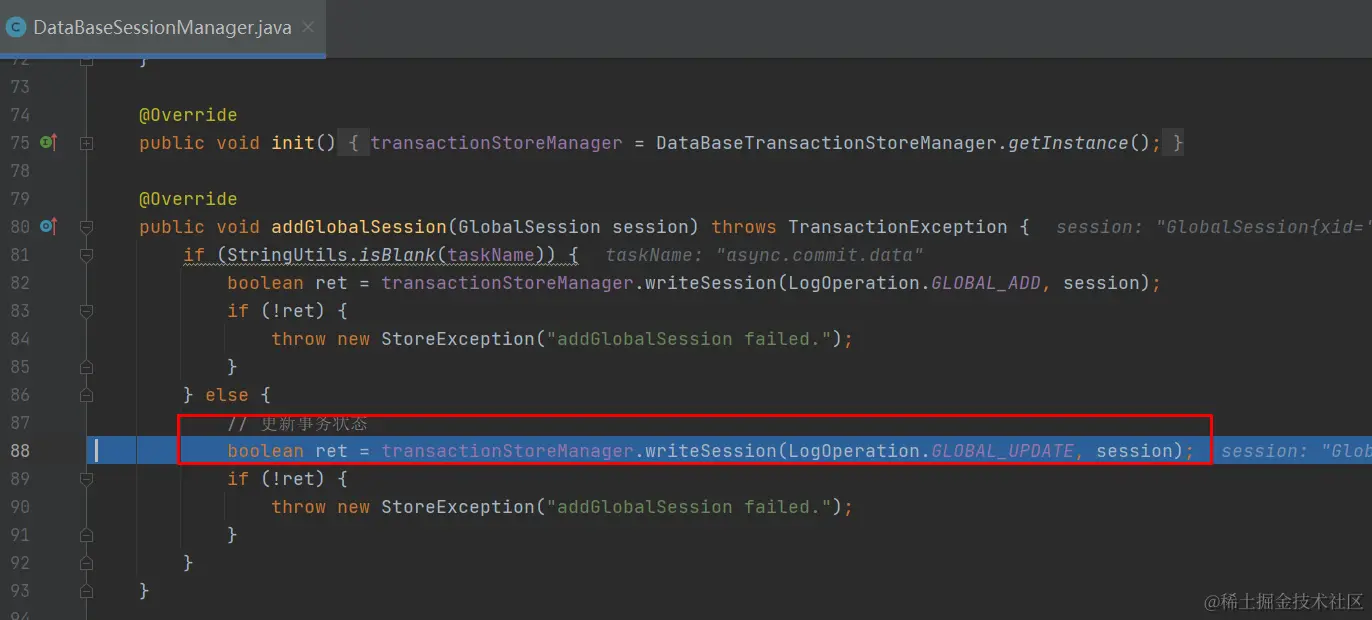Click the init method name on line 75

293,143
